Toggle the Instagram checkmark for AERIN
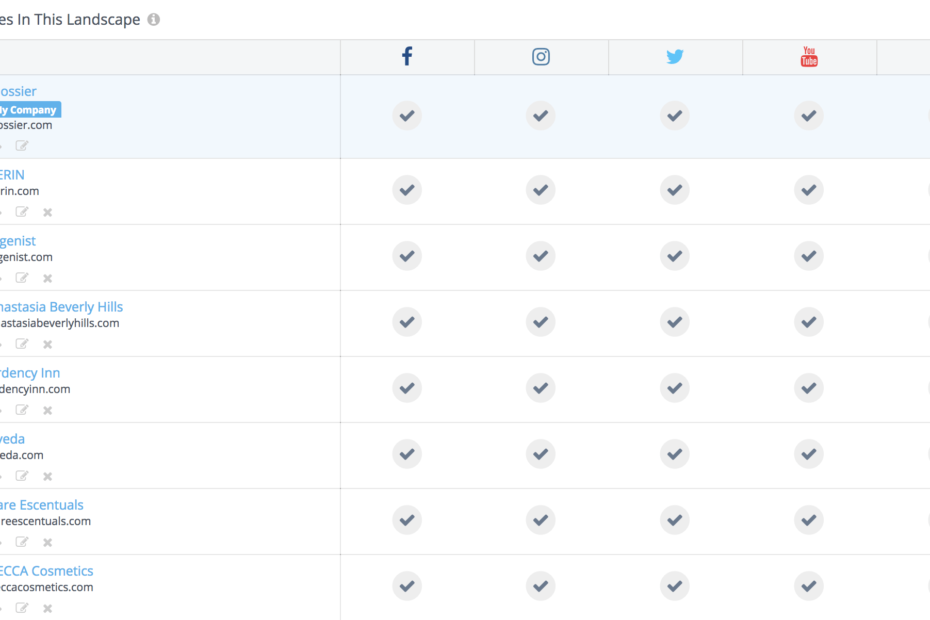Viewport: 930px width, 620px height. pos(541,190)
